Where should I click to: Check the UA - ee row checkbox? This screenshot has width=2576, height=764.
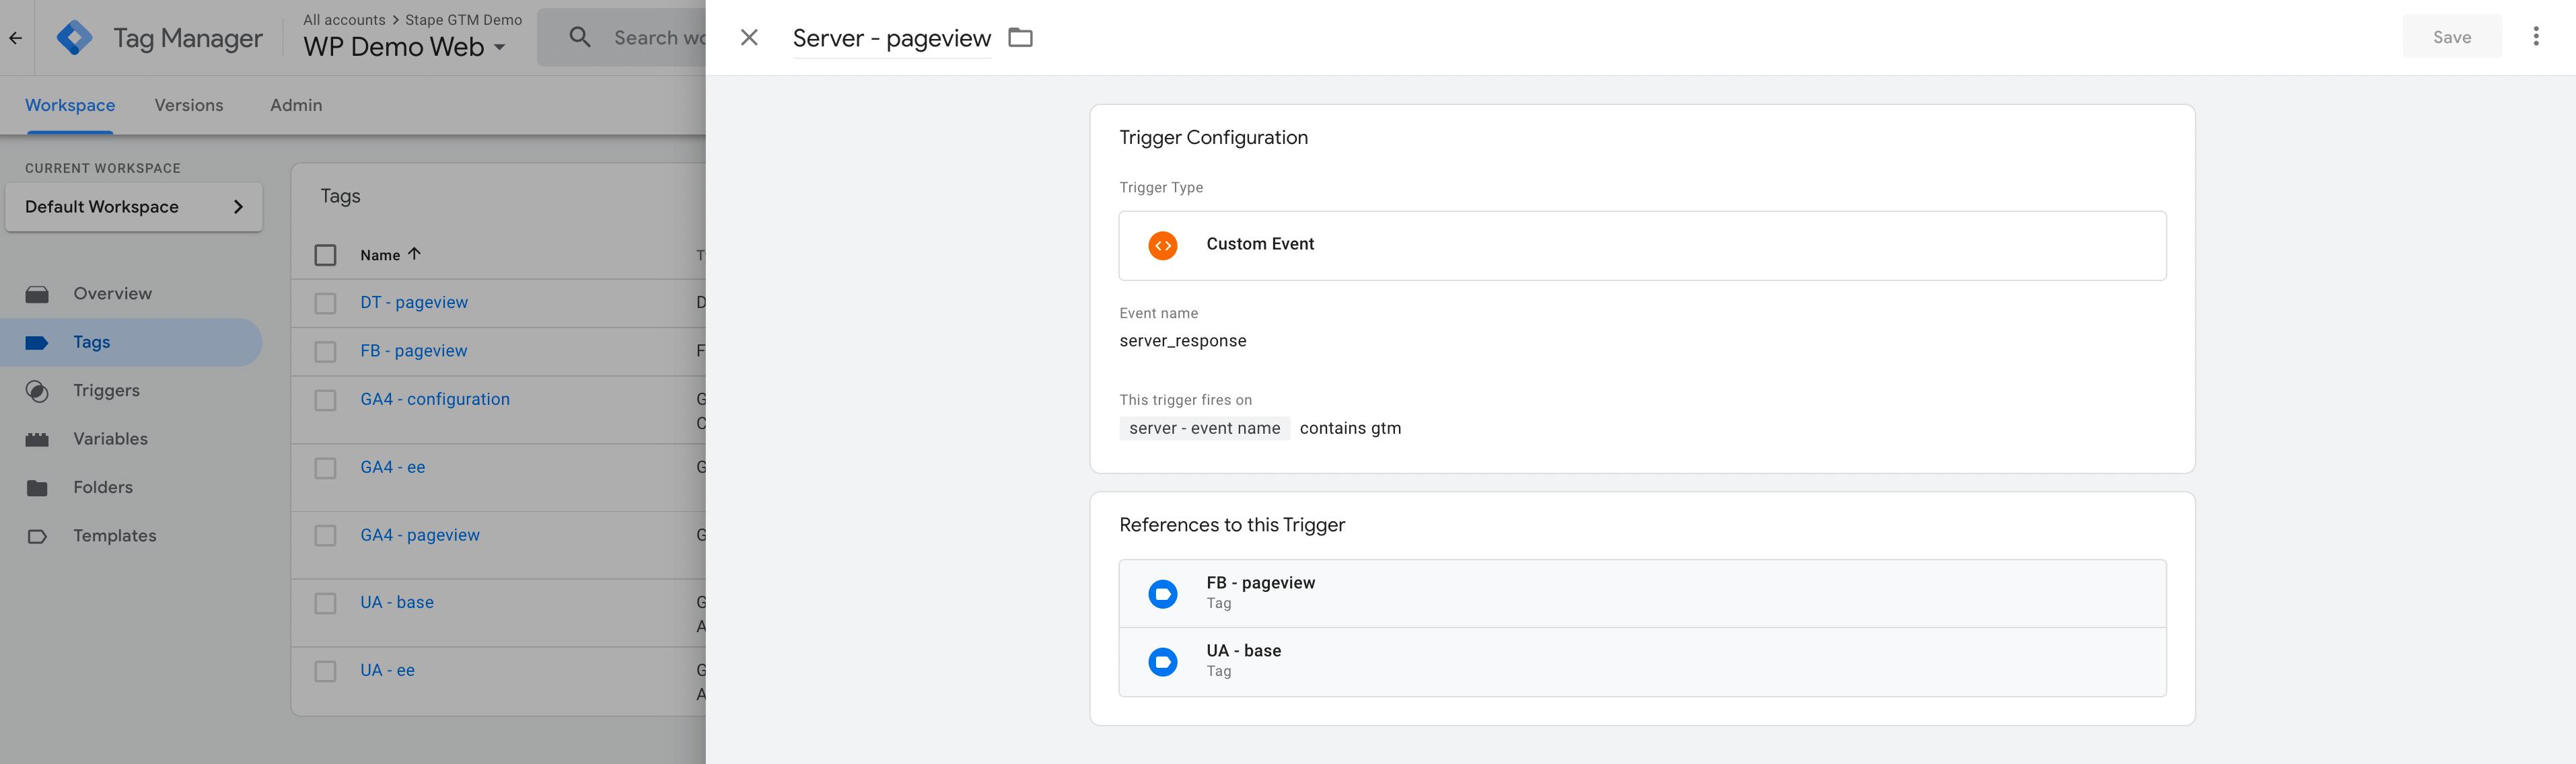tap(325, 671)
